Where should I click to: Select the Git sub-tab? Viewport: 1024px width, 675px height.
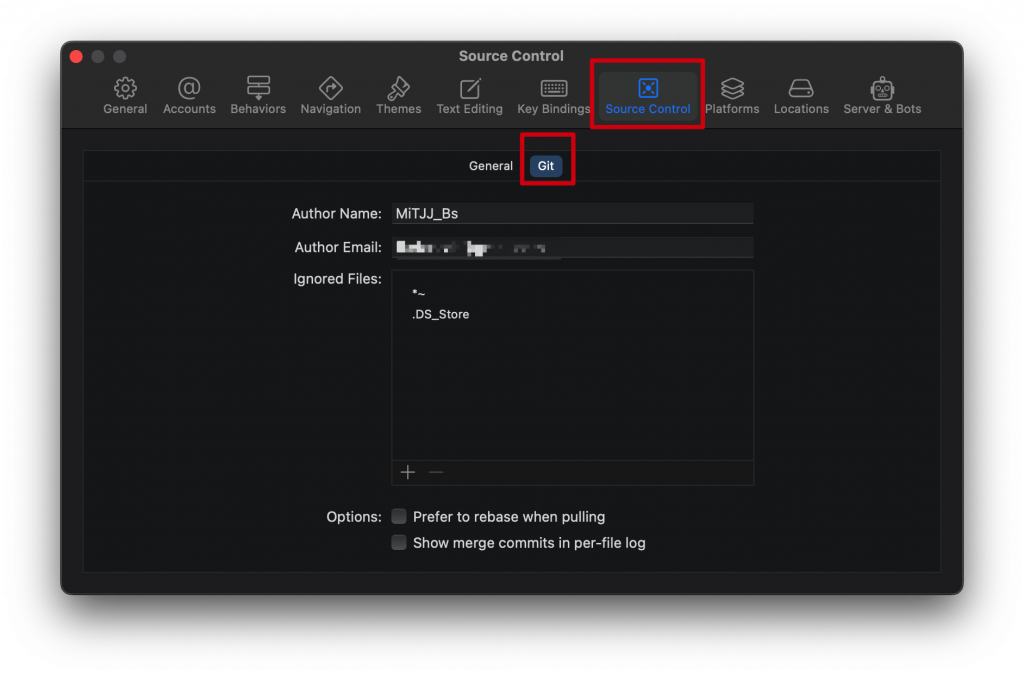545,166
